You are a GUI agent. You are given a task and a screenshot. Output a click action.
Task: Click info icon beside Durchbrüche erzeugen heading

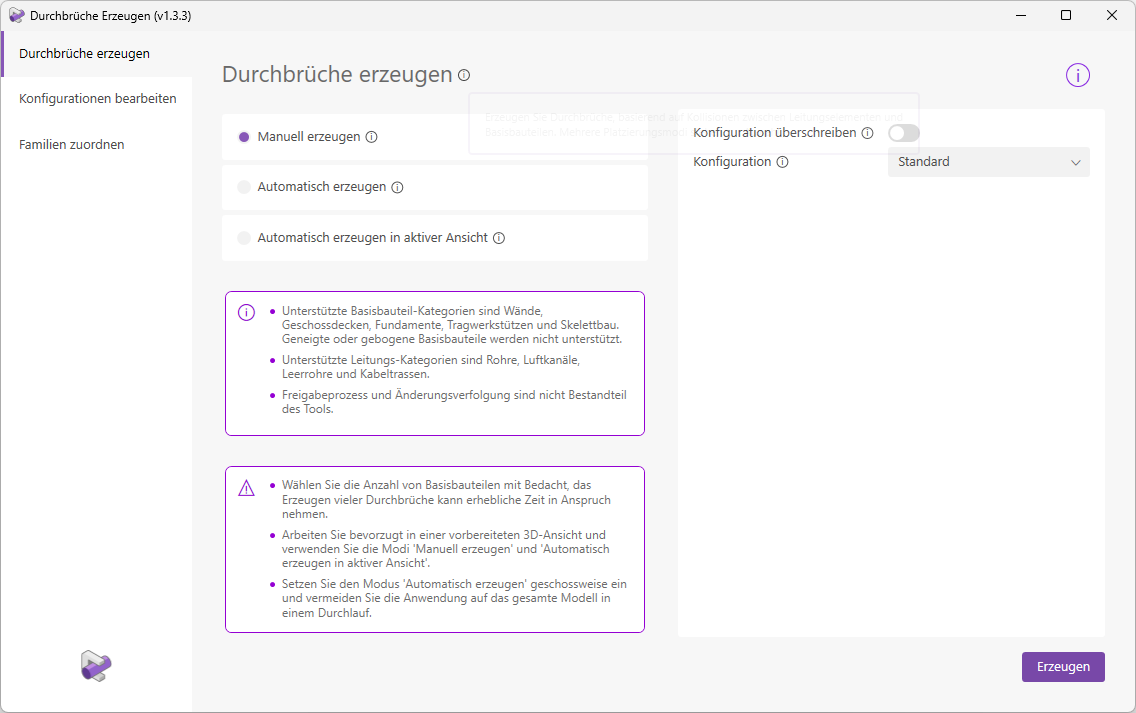click(464, 75)
